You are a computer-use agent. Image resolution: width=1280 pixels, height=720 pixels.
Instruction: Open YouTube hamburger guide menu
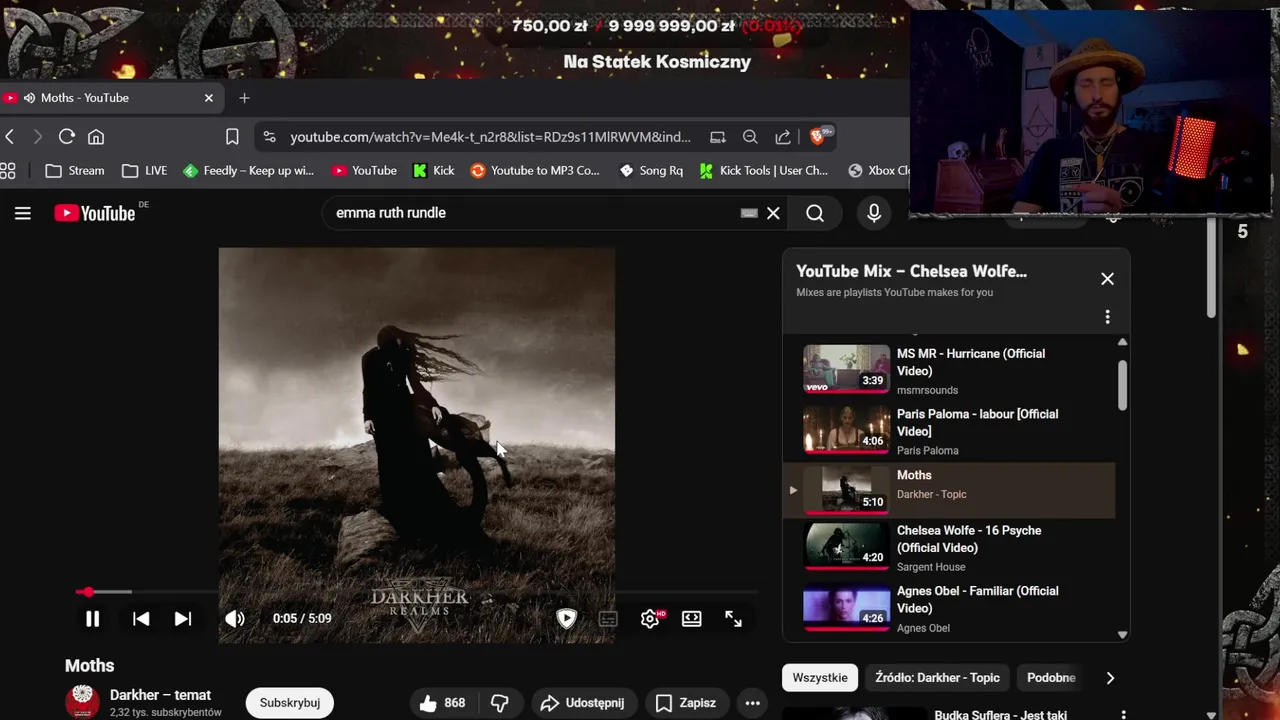[23, 213]
